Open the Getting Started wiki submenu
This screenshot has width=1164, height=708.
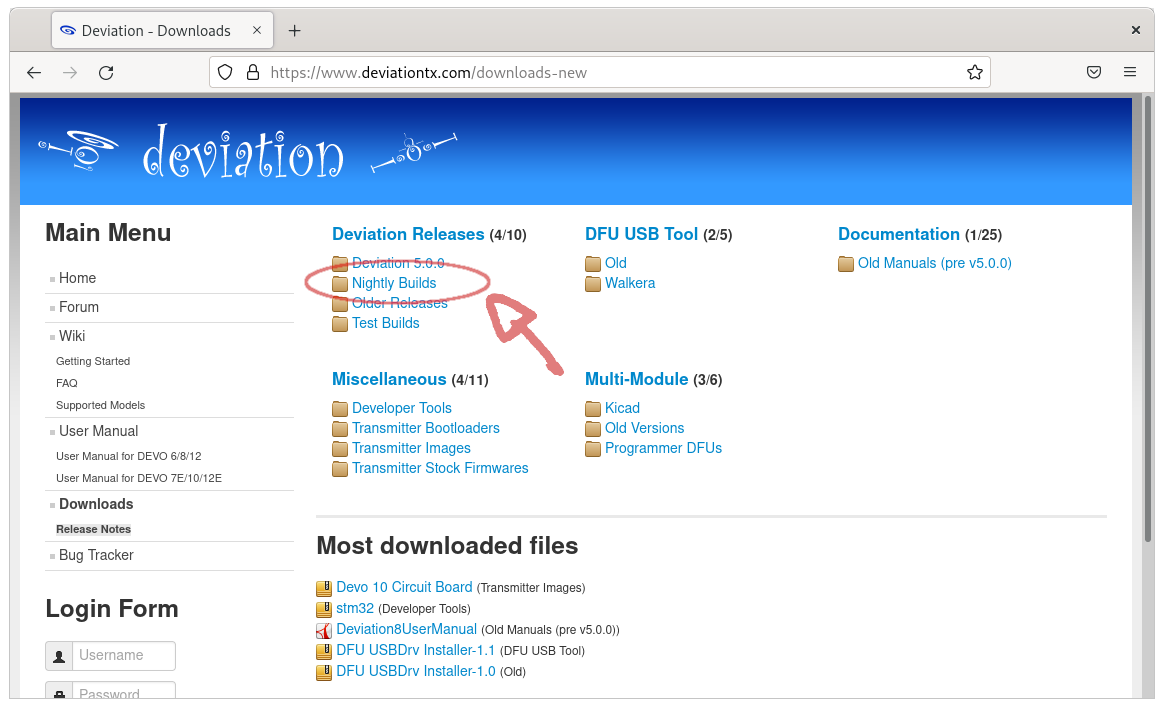point(93,361)
